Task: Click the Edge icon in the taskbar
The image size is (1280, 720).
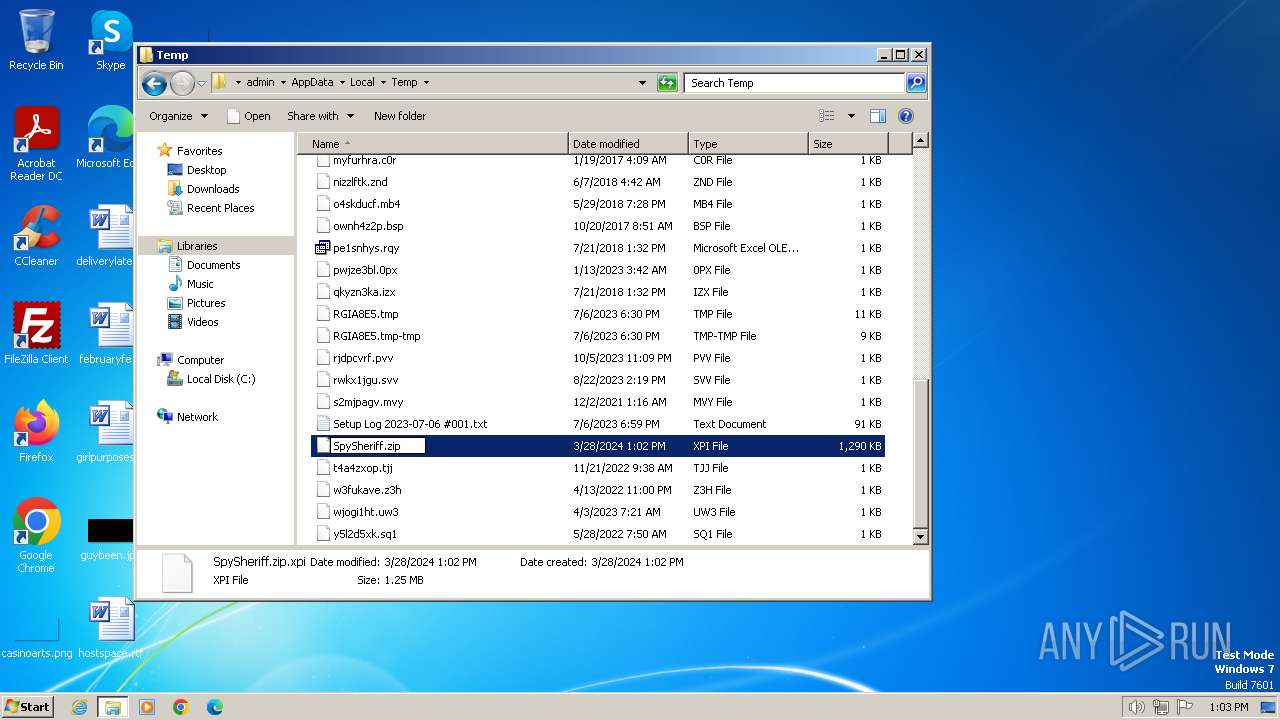Action: pyautogui.click(x=215, y=707)
